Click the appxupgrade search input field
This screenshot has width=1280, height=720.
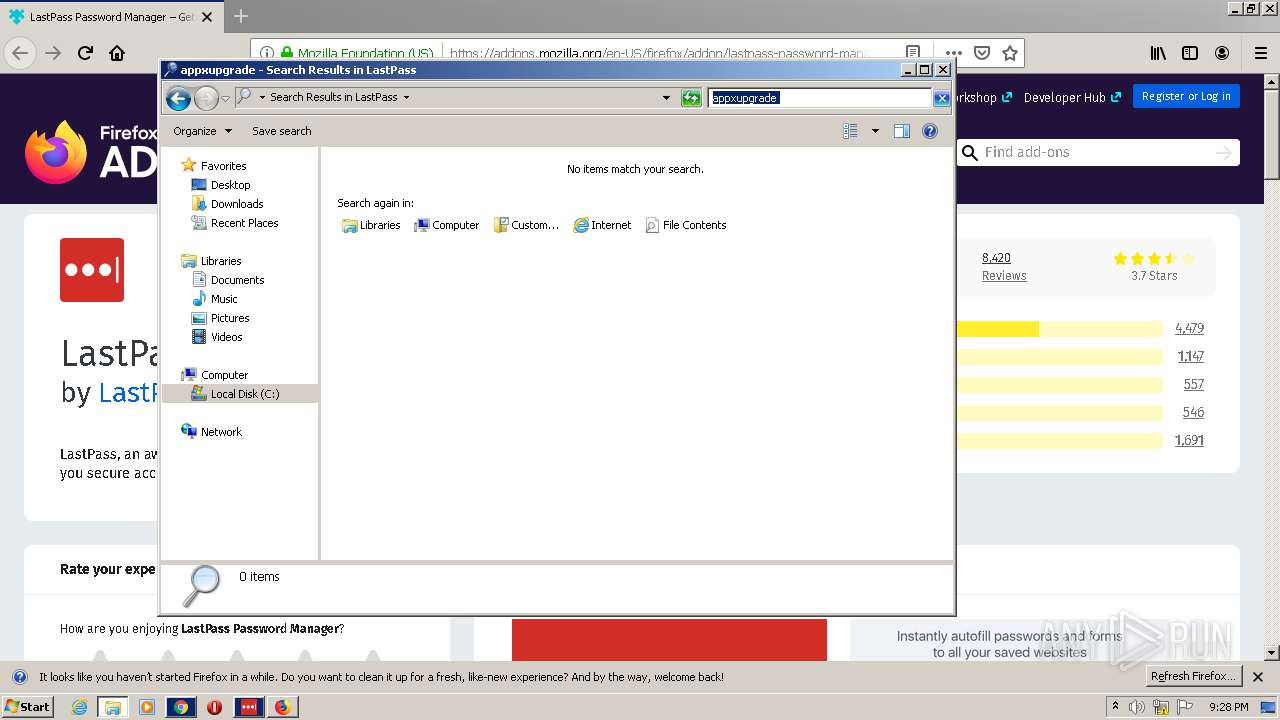820,98
